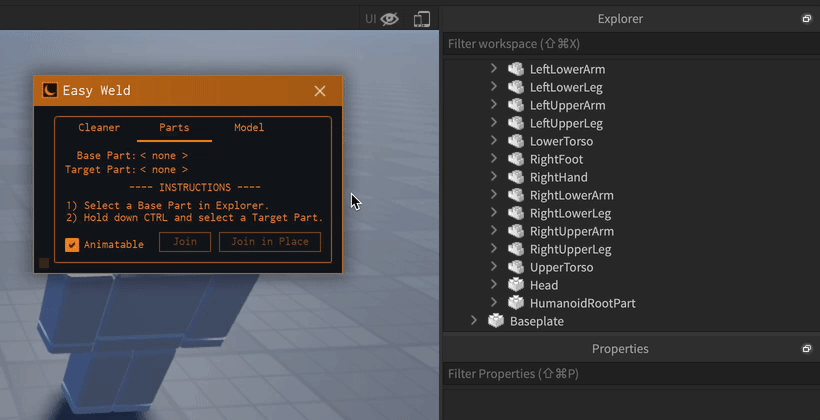Viewport: 820px width, 420px height.
Task: Select LeftLowerArm in Explorer
Action: [x=567, y=70]
